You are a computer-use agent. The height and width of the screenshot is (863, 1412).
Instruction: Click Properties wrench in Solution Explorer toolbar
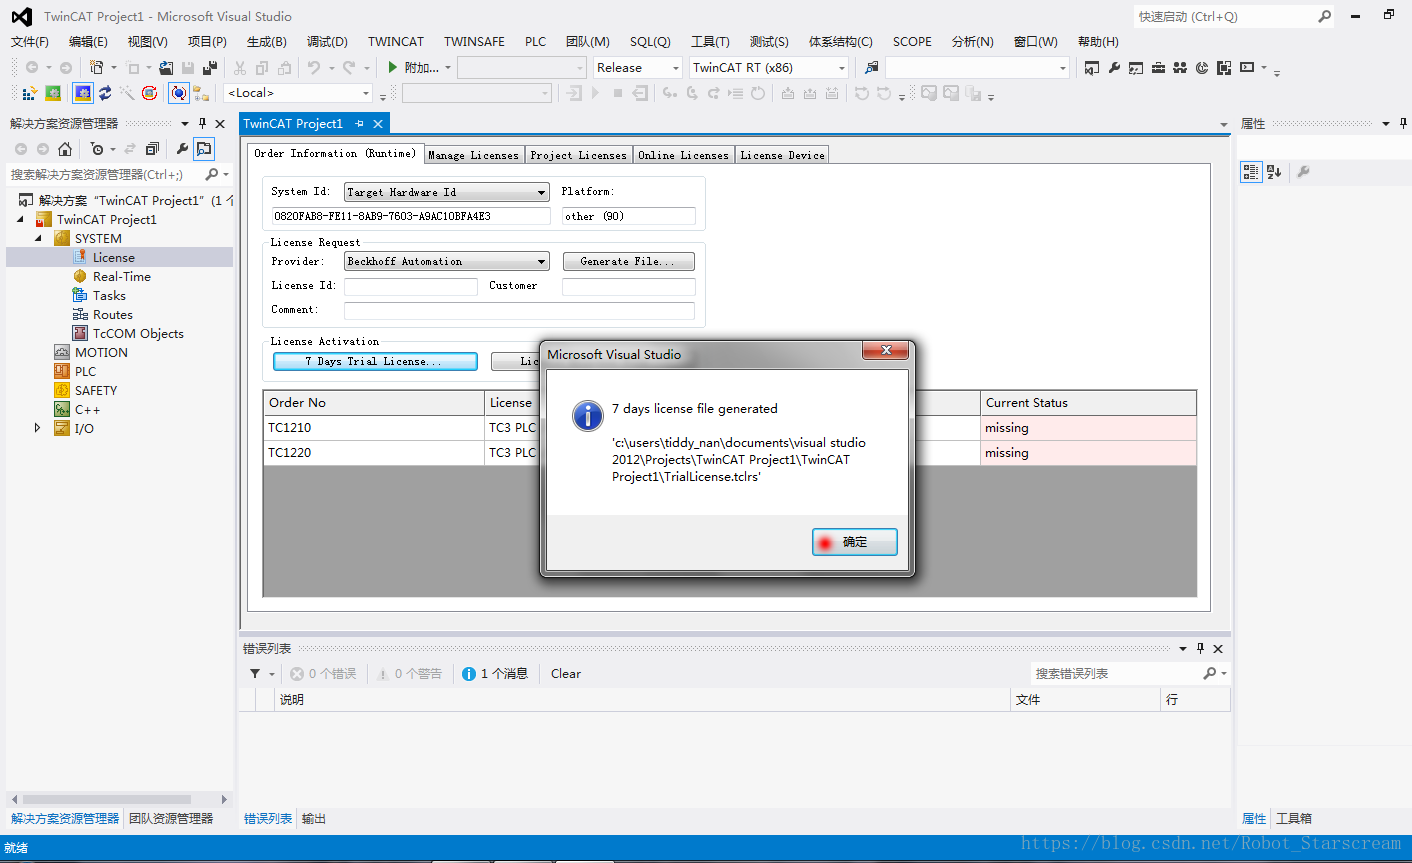pyautogui.click(x=182, y=149)
